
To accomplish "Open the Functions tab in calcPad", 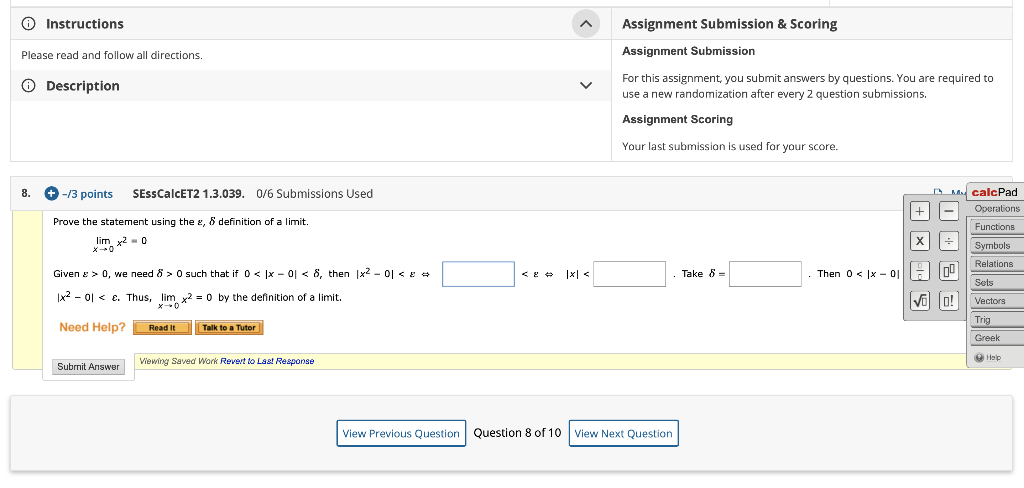I will (997, 227).
